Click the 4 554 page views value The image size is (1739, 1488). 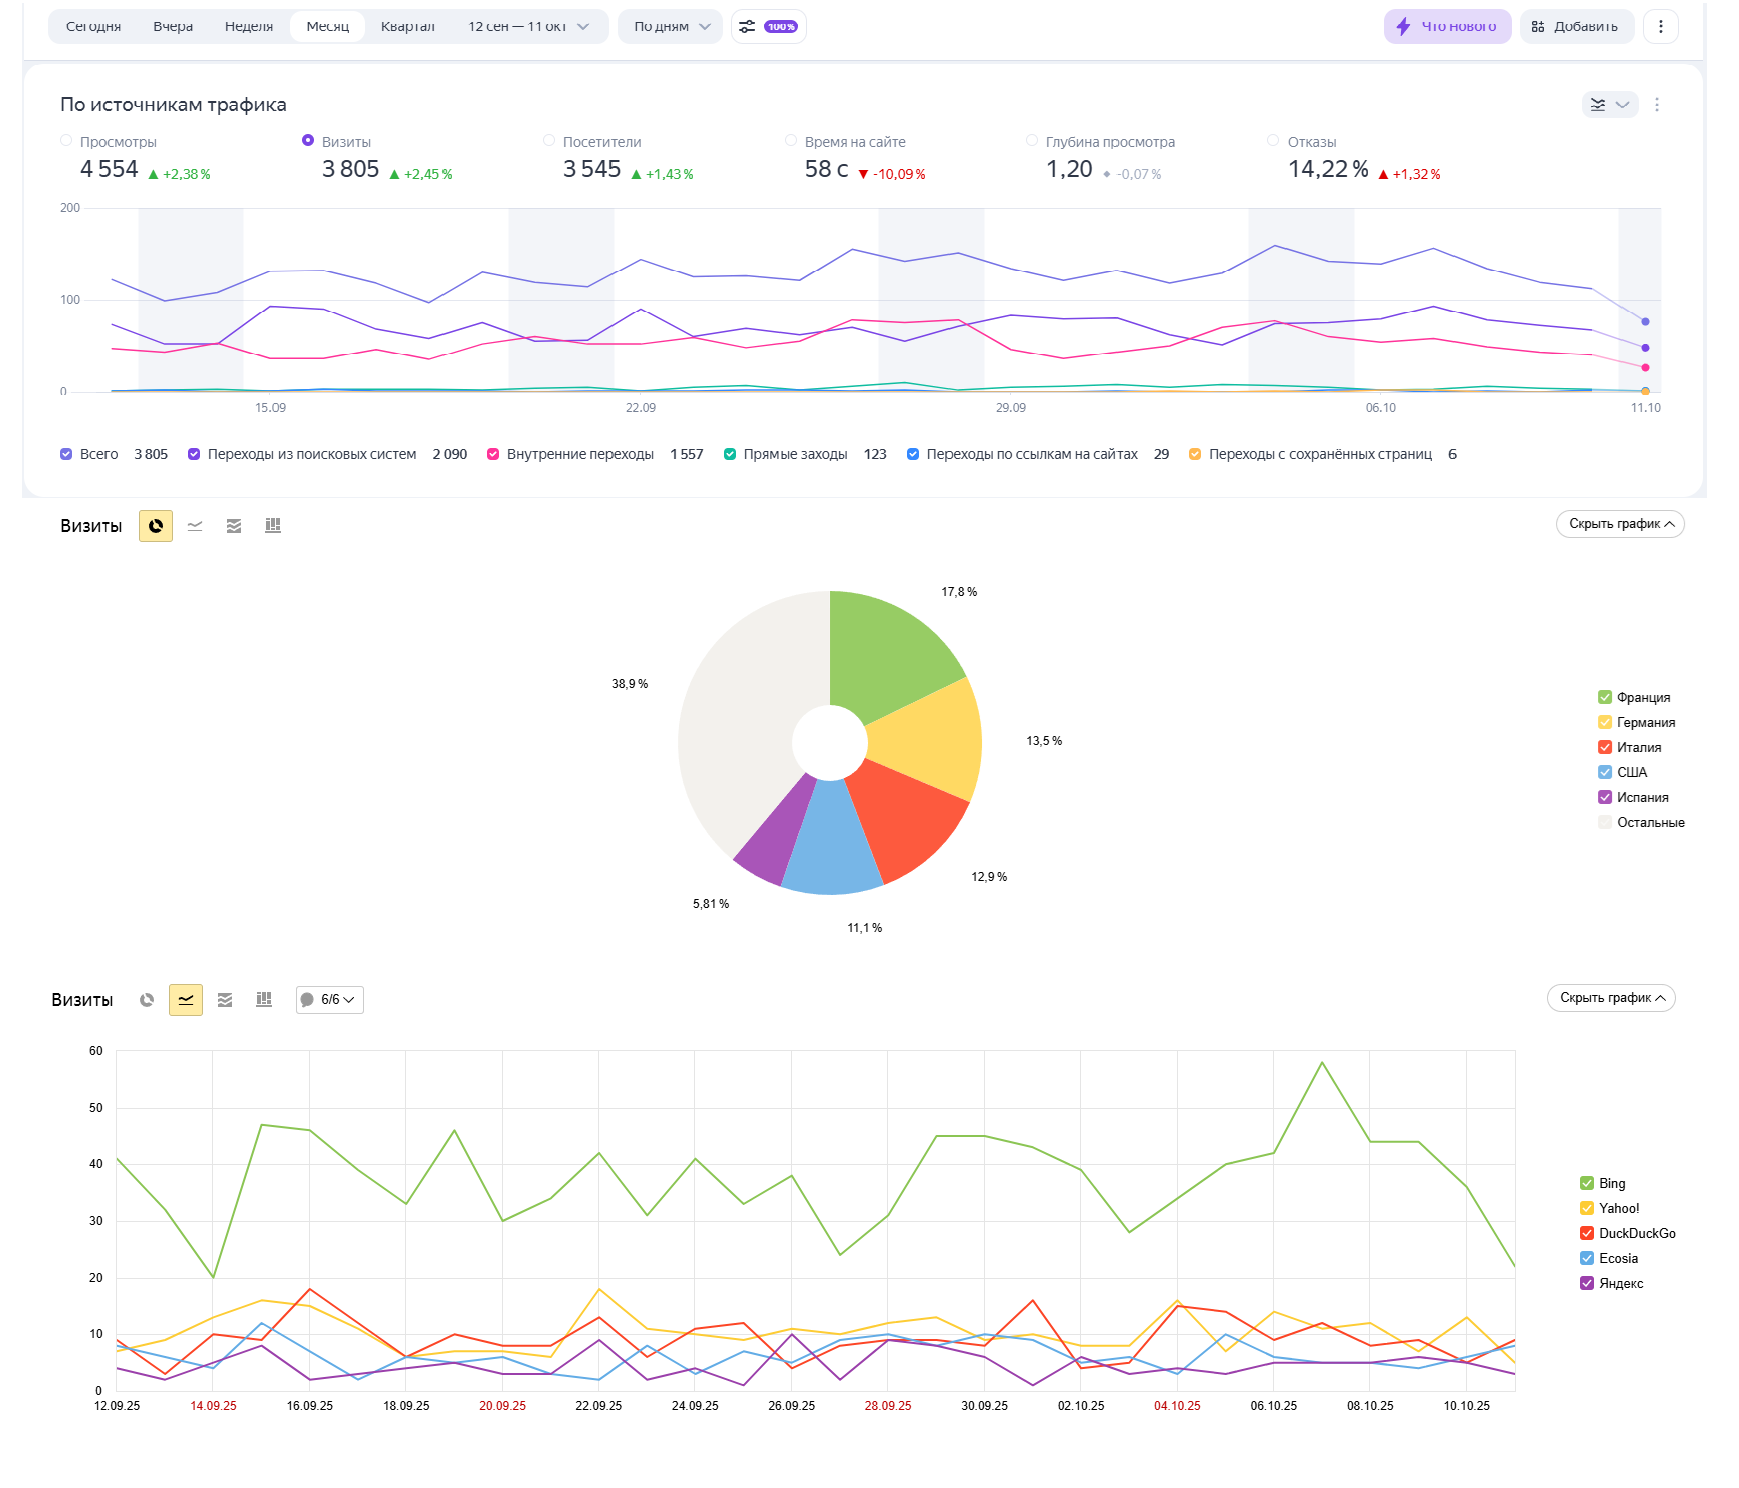point(109,170)
